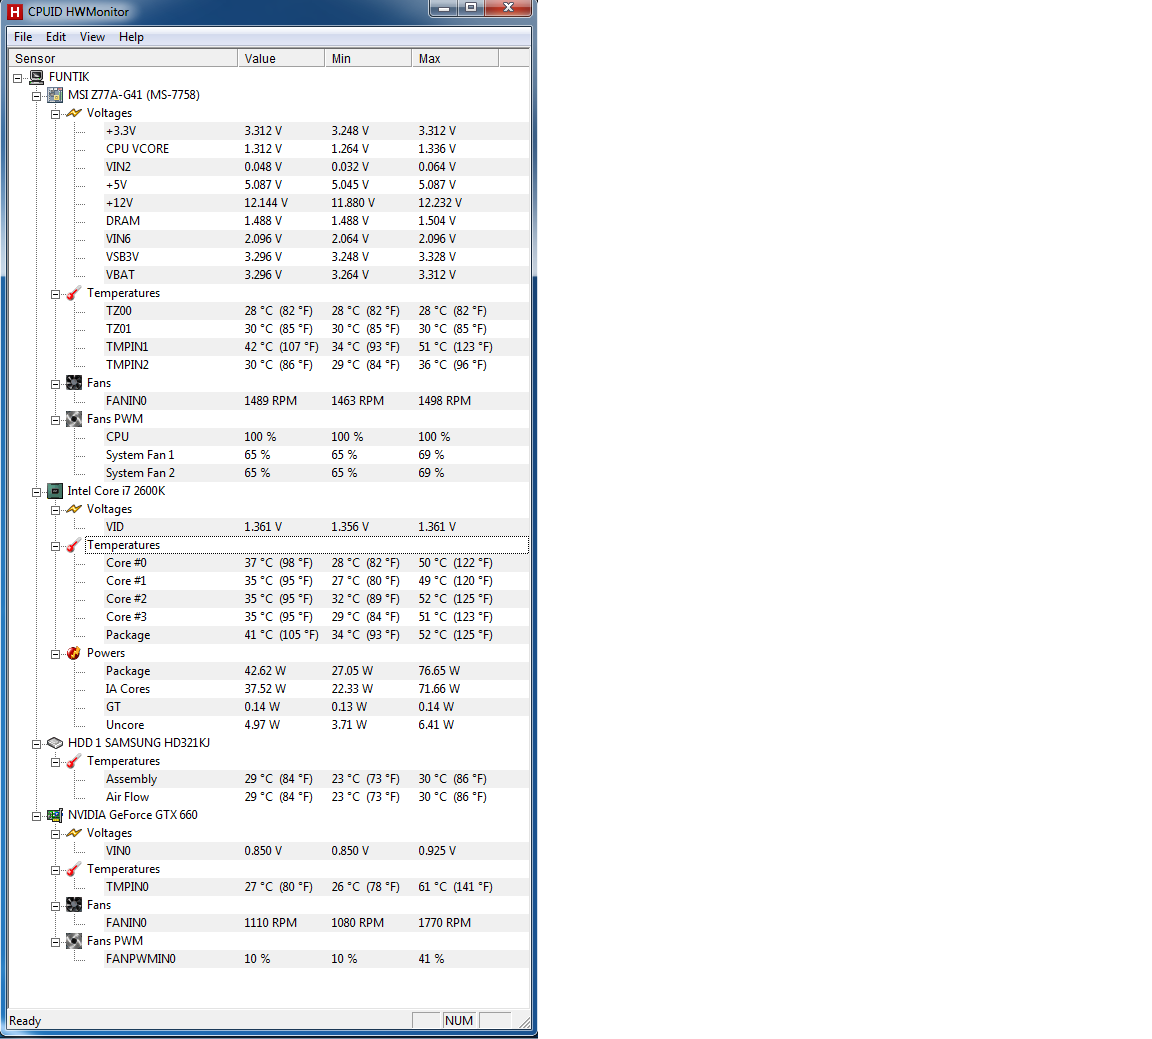Select the GPU TMPIN0 temperature row

(316, 887)
